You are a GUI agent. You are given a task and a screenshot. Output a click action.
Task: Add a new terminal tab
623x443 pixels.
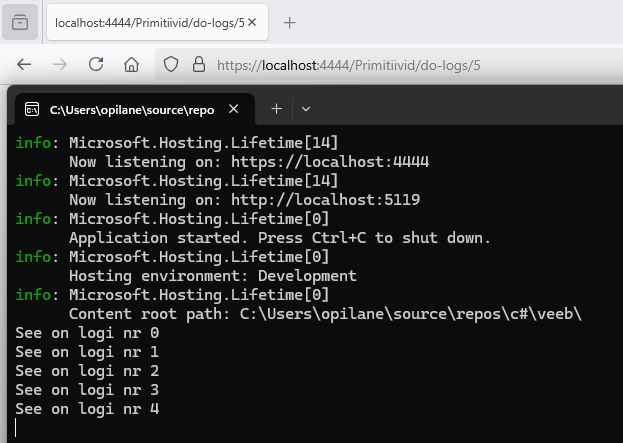276,109
